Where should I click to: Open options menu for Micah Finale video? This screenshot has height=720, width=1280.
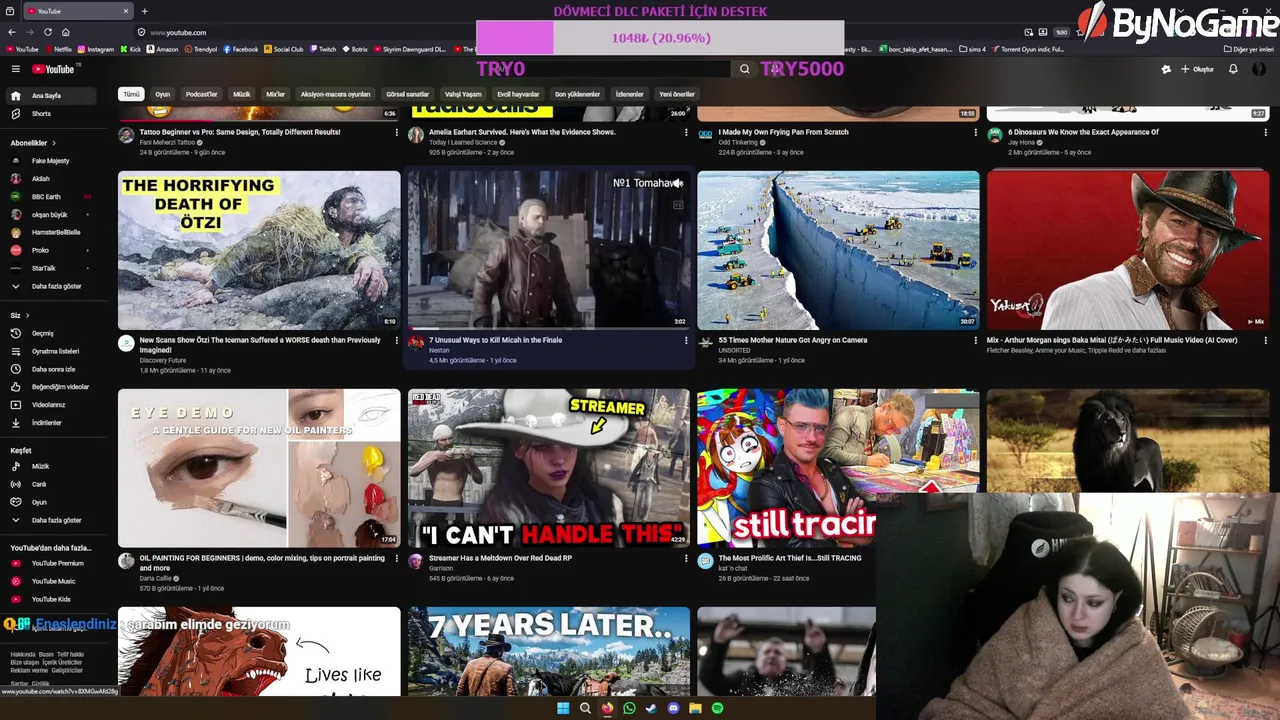click(x=686, y=340)
